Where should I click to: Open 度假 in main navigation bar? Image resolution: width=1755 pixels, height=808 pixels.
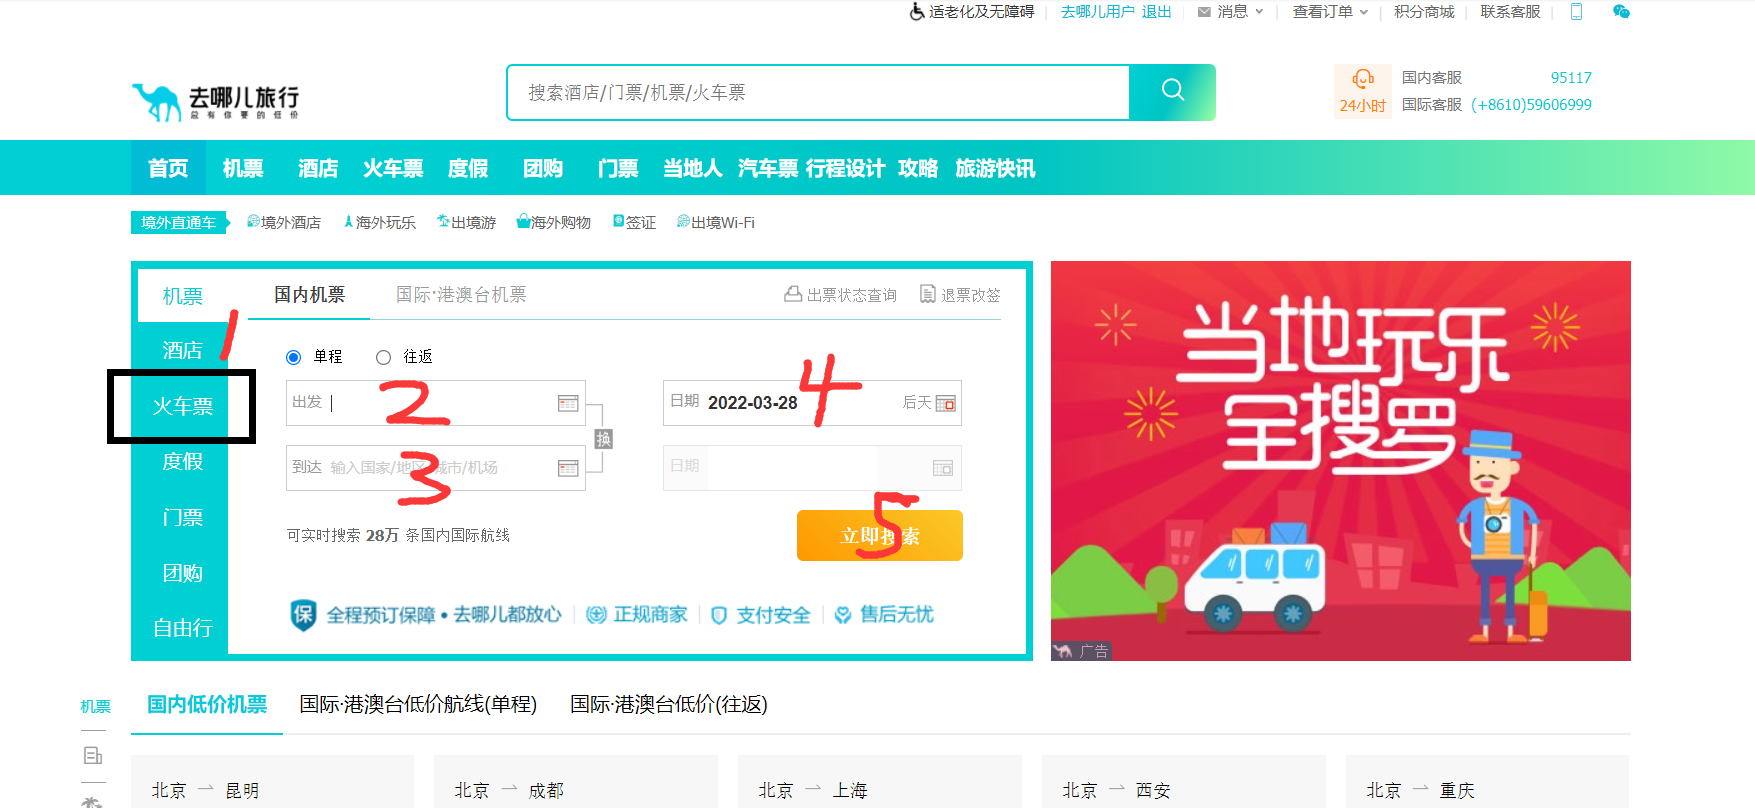(x=468, y=168)
